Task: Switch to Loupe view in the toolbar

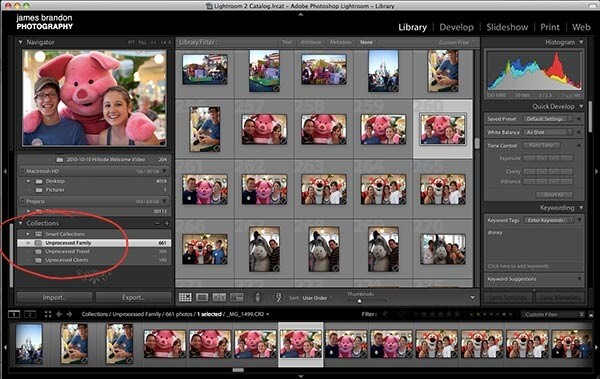Action: click(x=202, y=297)
